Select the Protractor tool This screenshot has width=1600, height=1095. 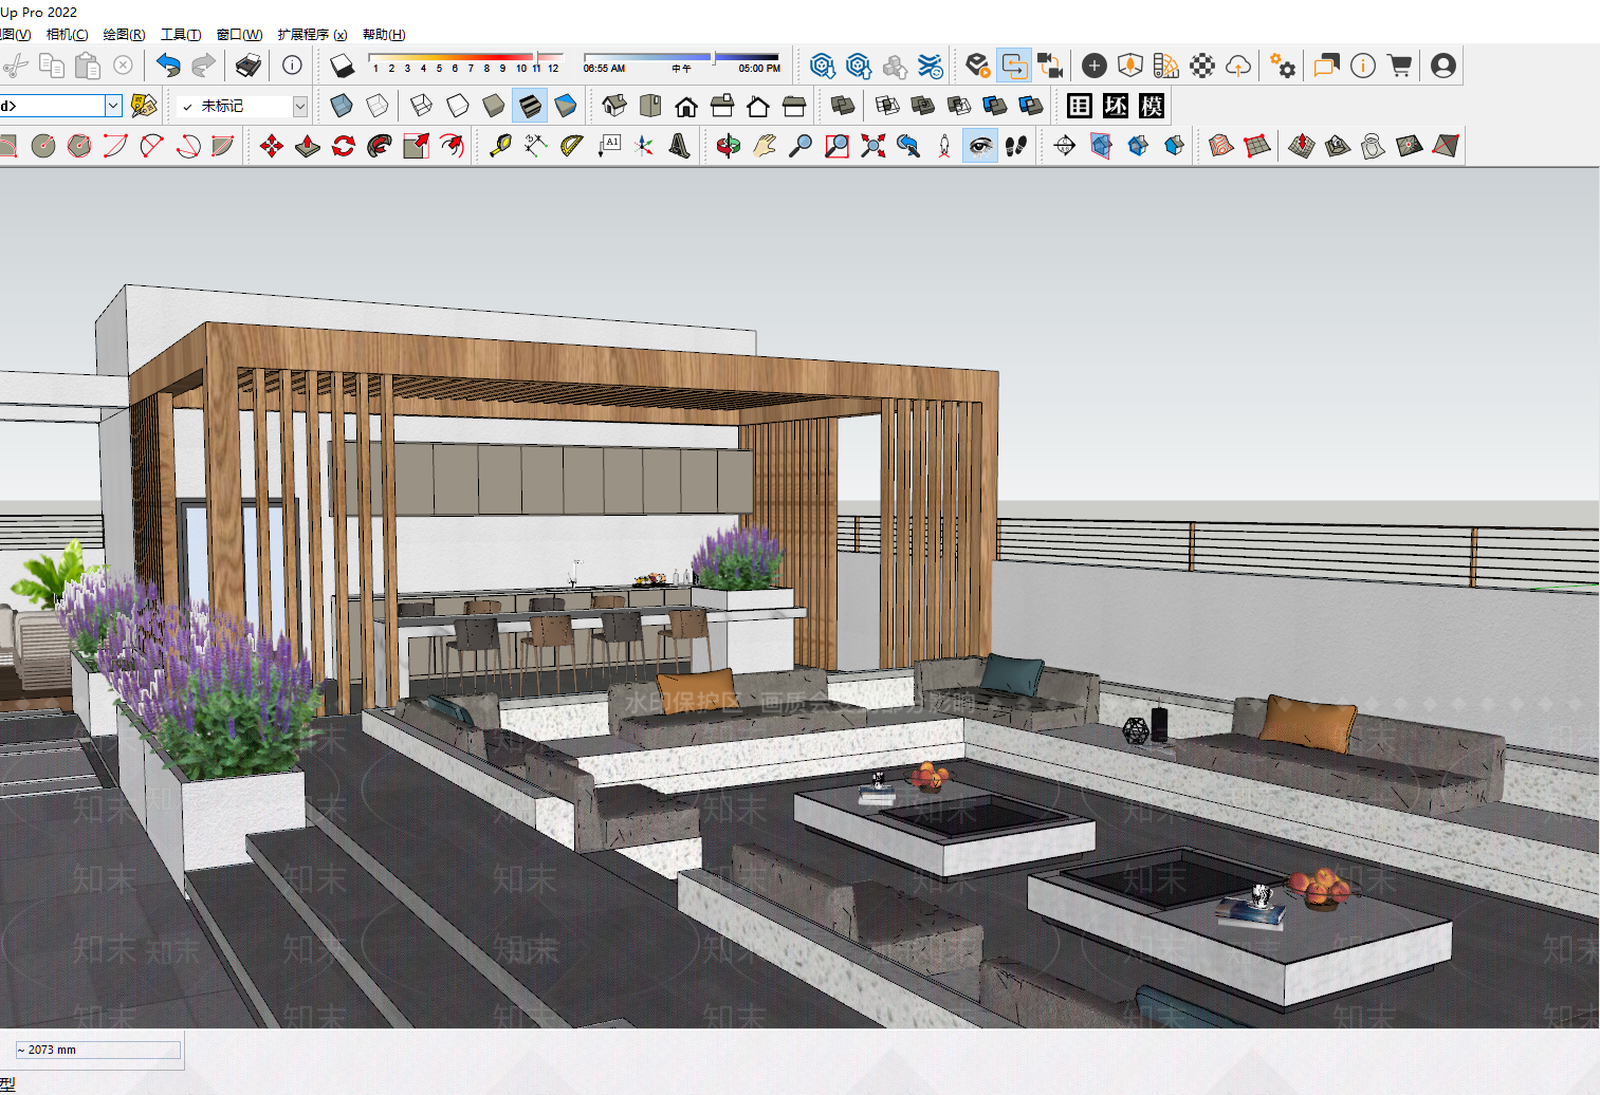(x=571, y=146)
